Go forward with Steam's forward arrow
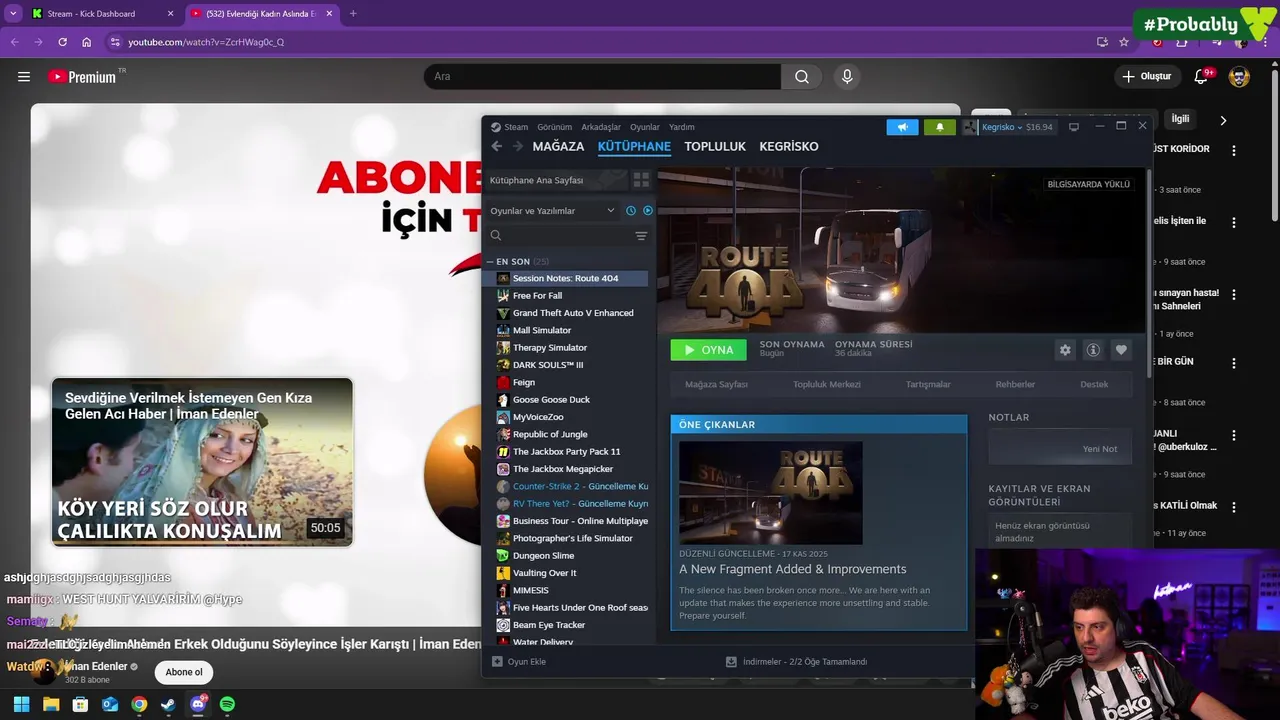The image size is (1280, 720). [518, 146]
